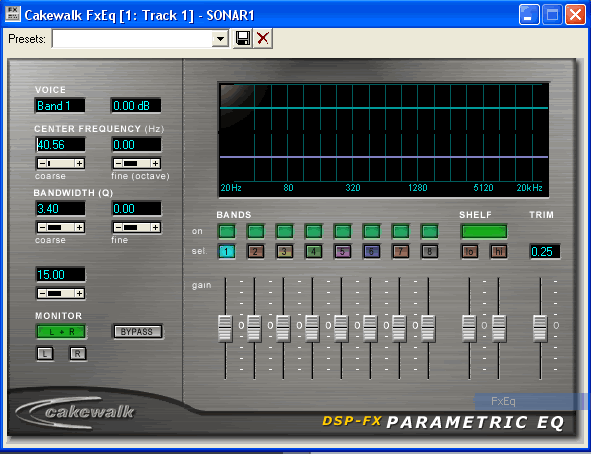This screenshot has height=454, width=591.
Task: Monitor right channel only with R
Action: [x=78, y=353]
